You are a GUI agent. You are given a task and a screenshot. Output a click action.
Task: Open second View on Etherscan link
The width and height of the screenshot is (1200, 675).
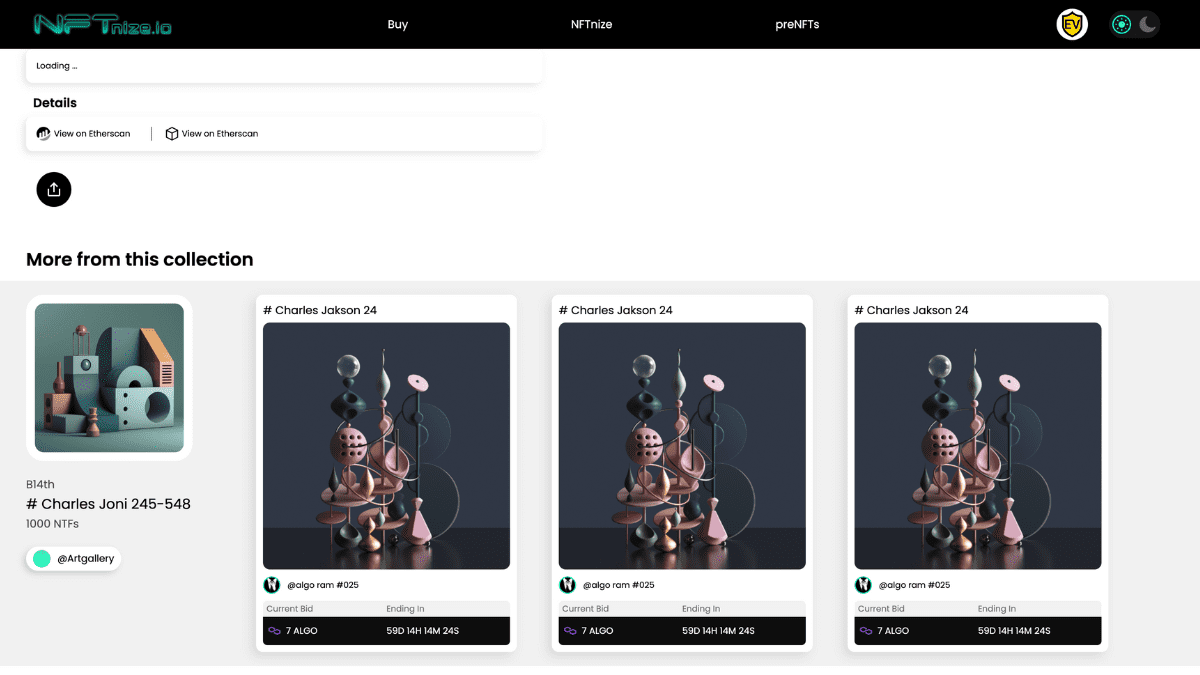pos(219,133)
